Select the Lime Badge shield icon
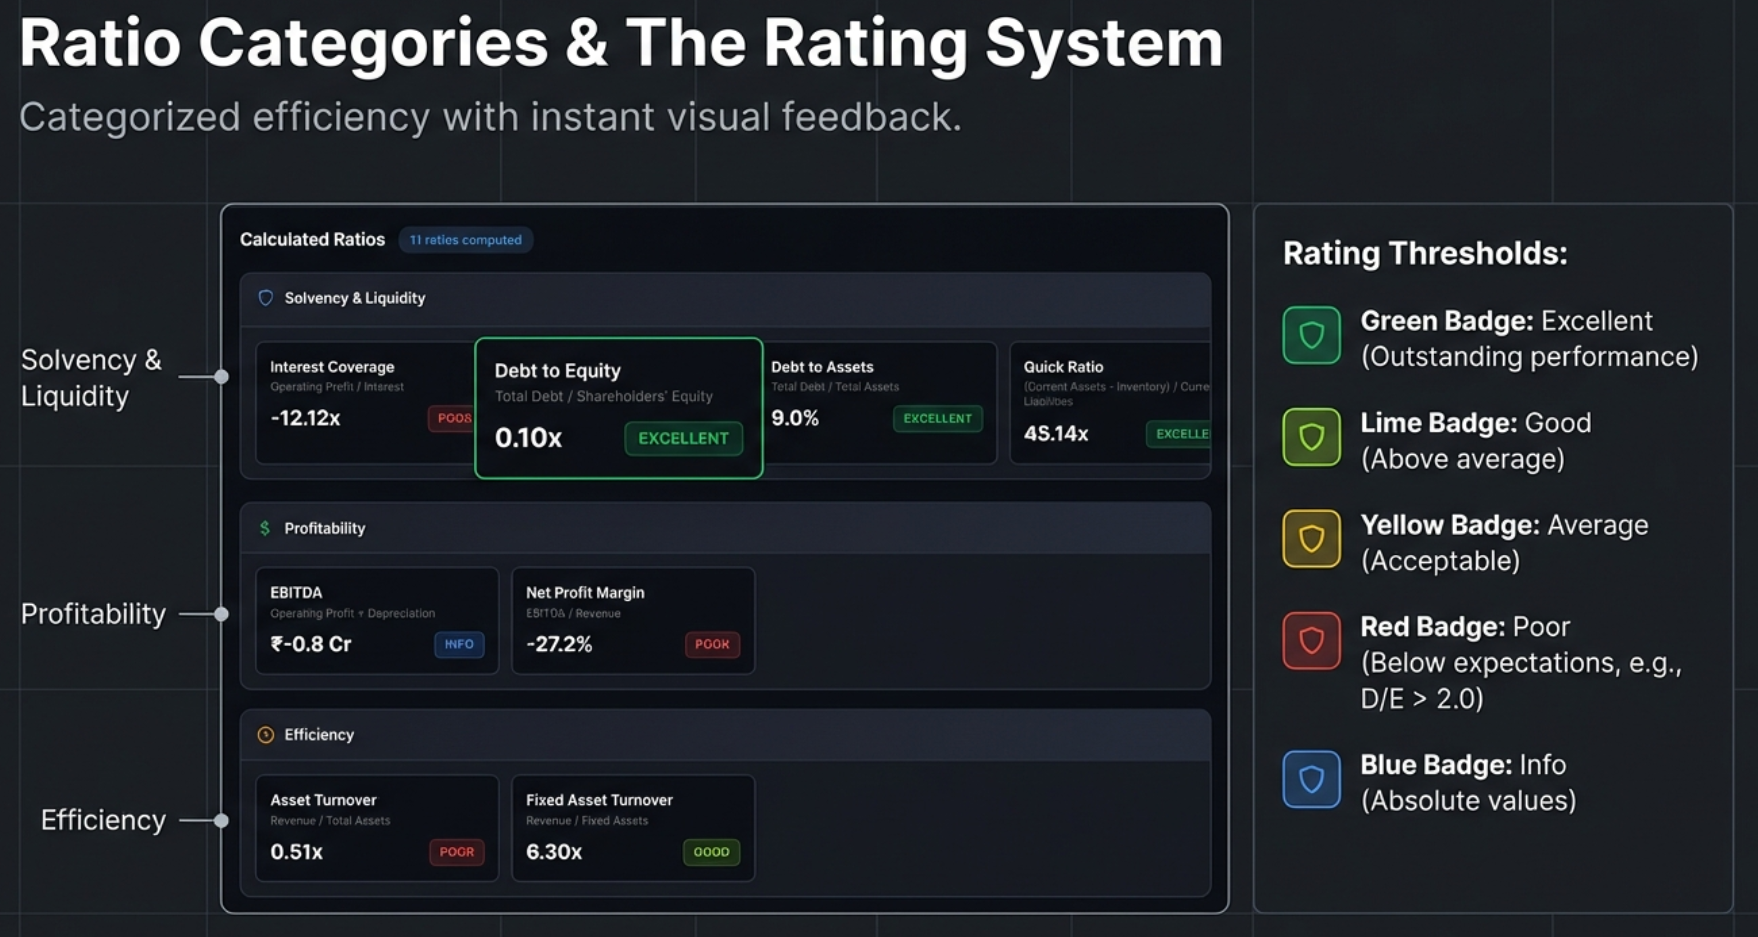 1310,438
